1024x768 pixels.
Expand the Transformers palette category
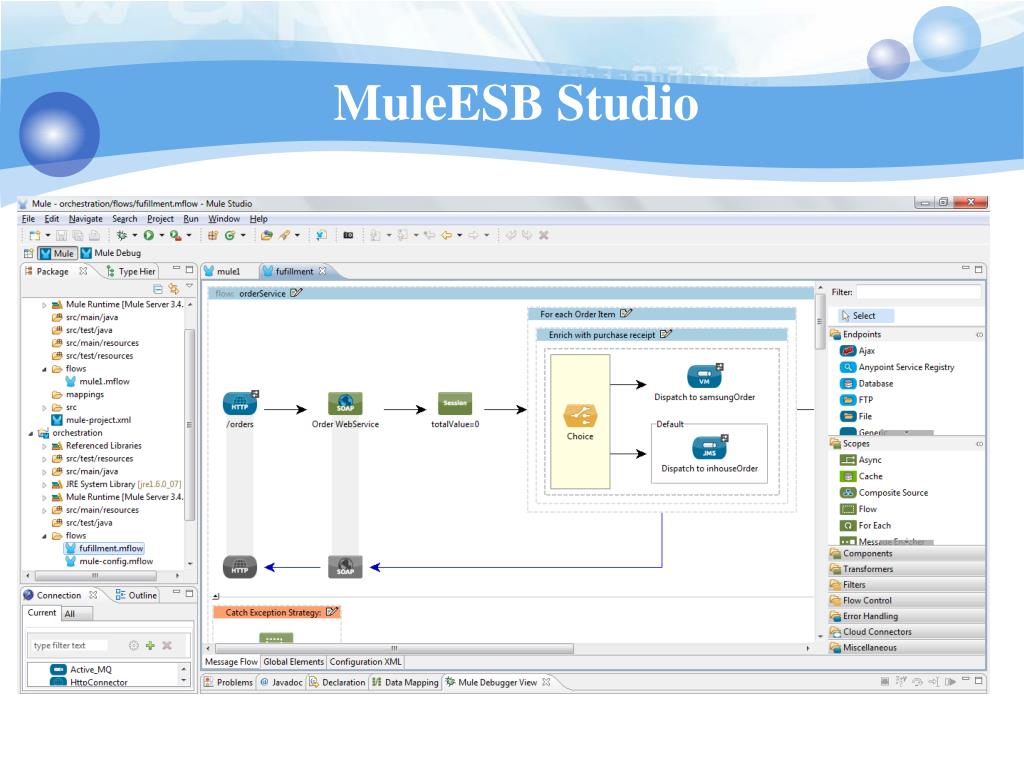point(907,569)
